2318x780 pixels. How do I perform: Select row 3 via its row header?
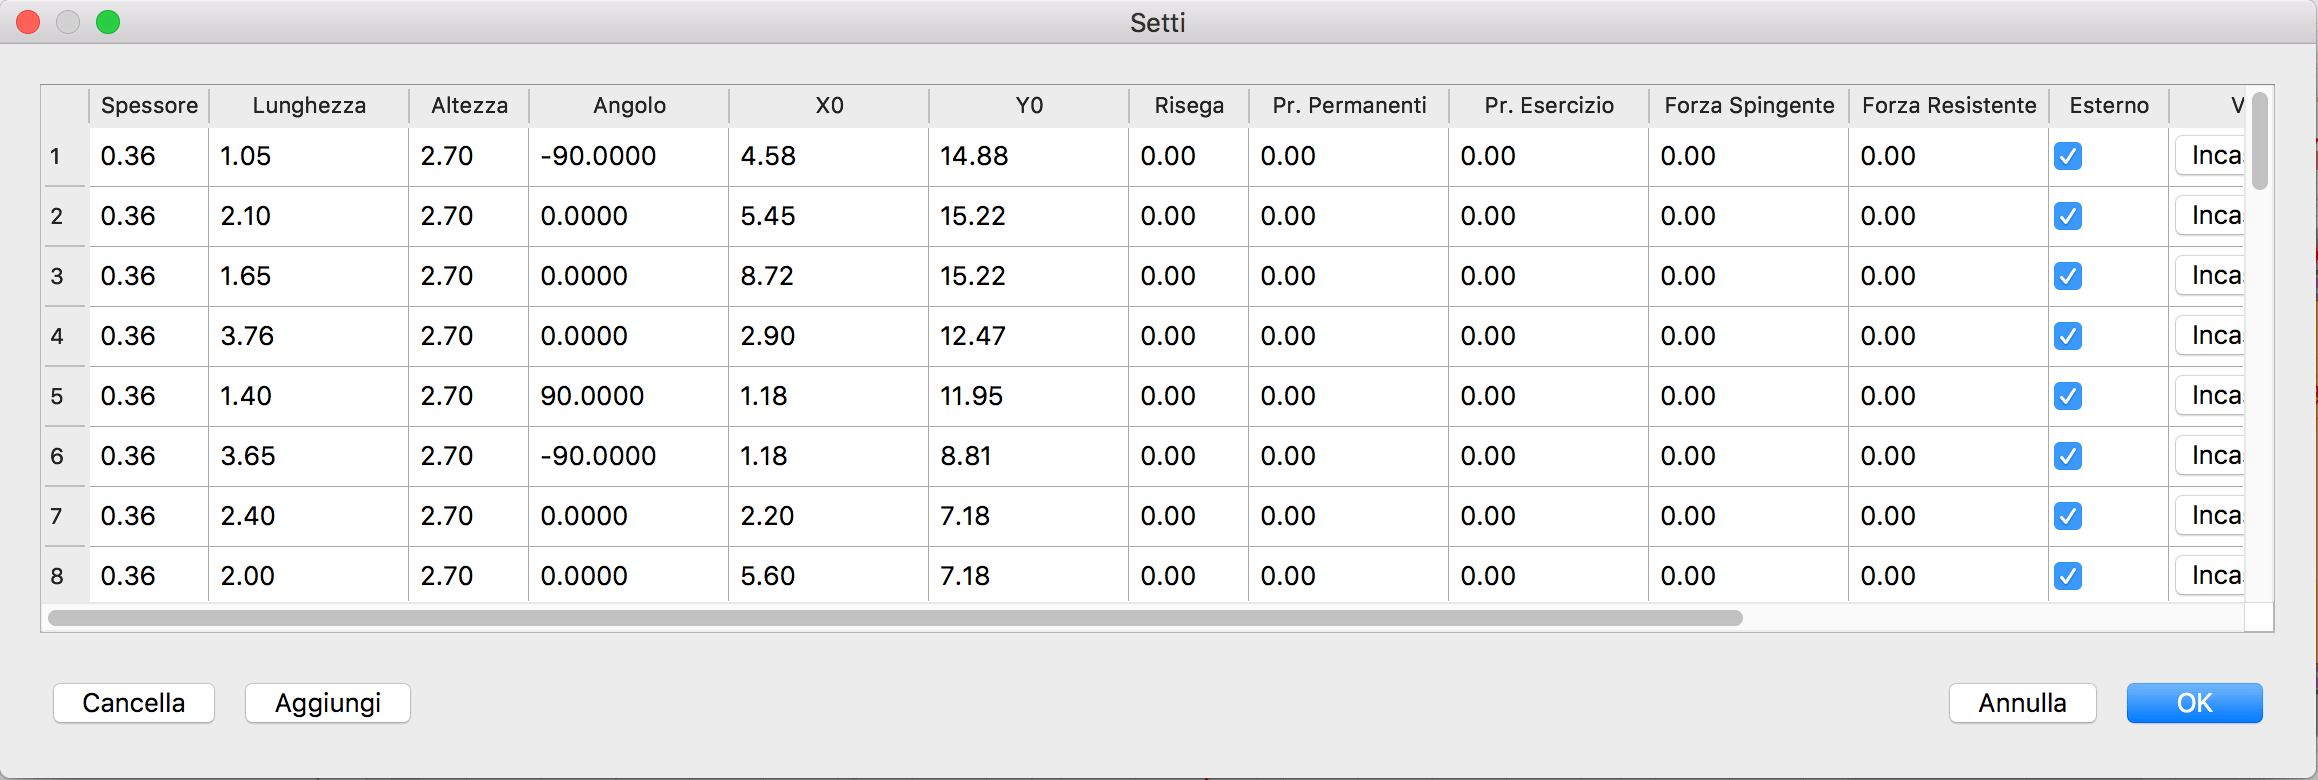(58, 276)
